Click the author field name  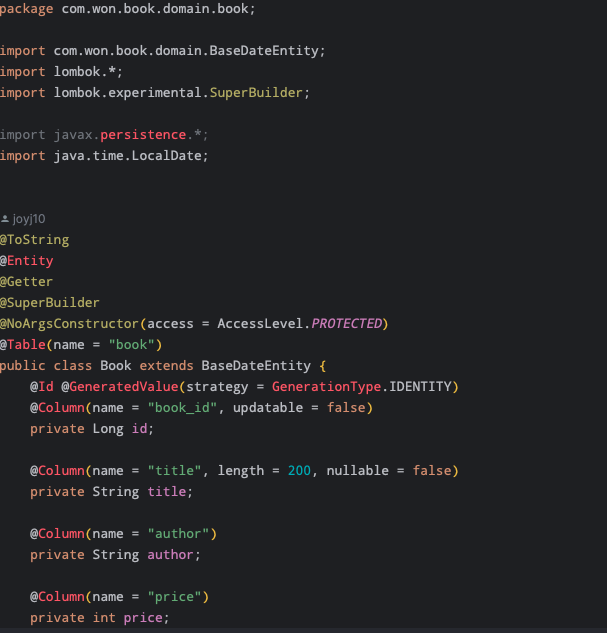point(170,555)
